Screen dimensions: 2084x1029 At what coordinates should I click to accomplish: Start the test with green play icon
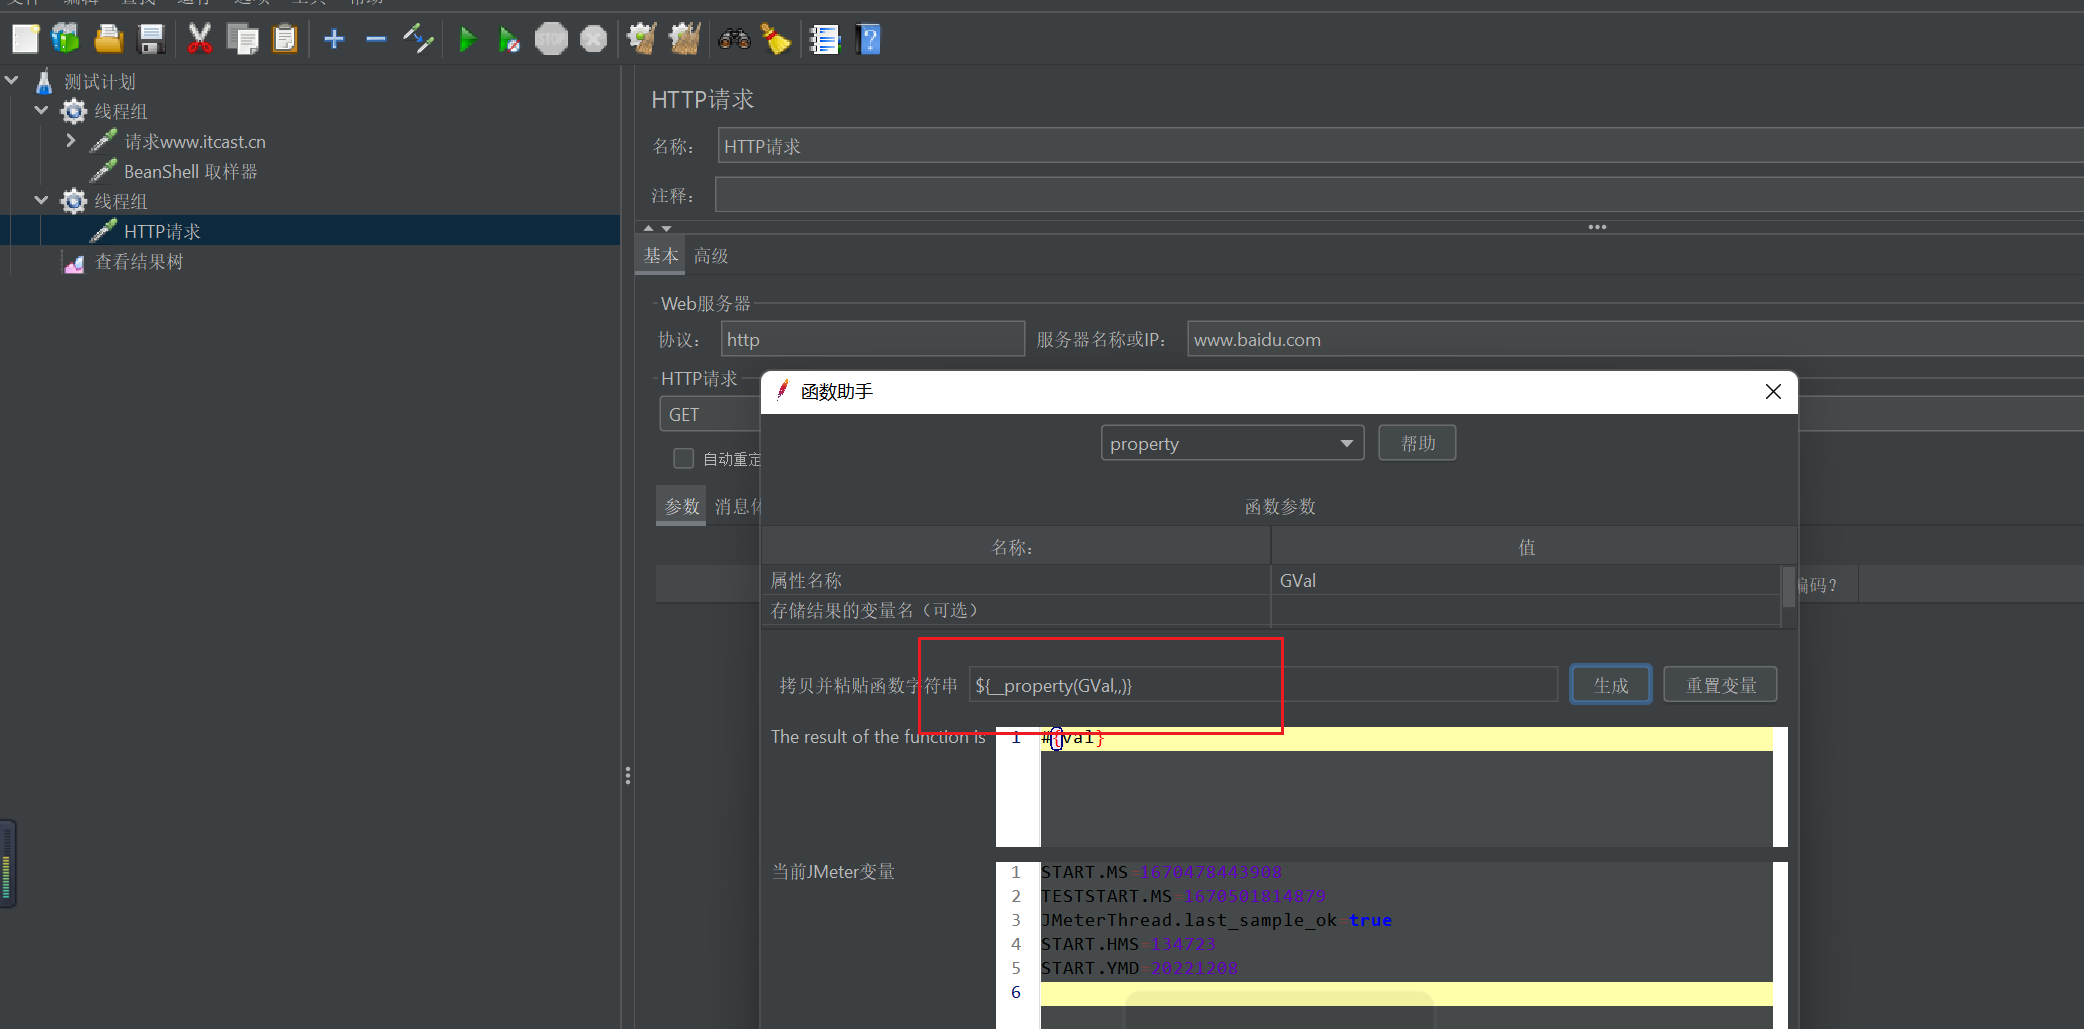pos(467,40)
